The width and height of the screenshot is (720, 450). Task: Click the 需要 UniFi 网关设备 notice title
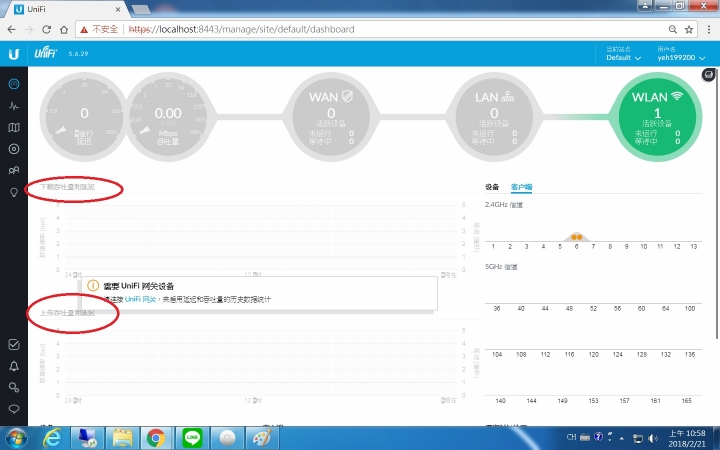[x=138, y=286]
